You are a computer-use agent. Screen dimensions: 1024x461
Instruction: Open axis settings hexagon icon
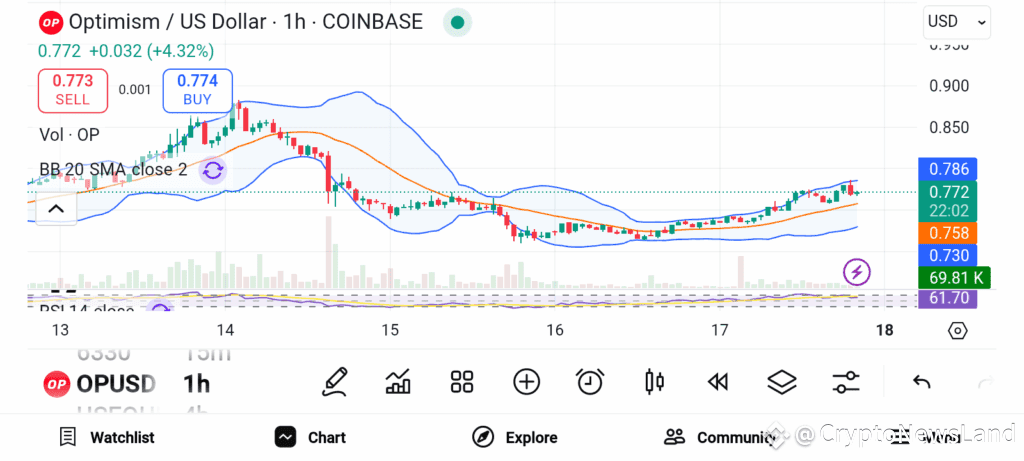(957, 331)
